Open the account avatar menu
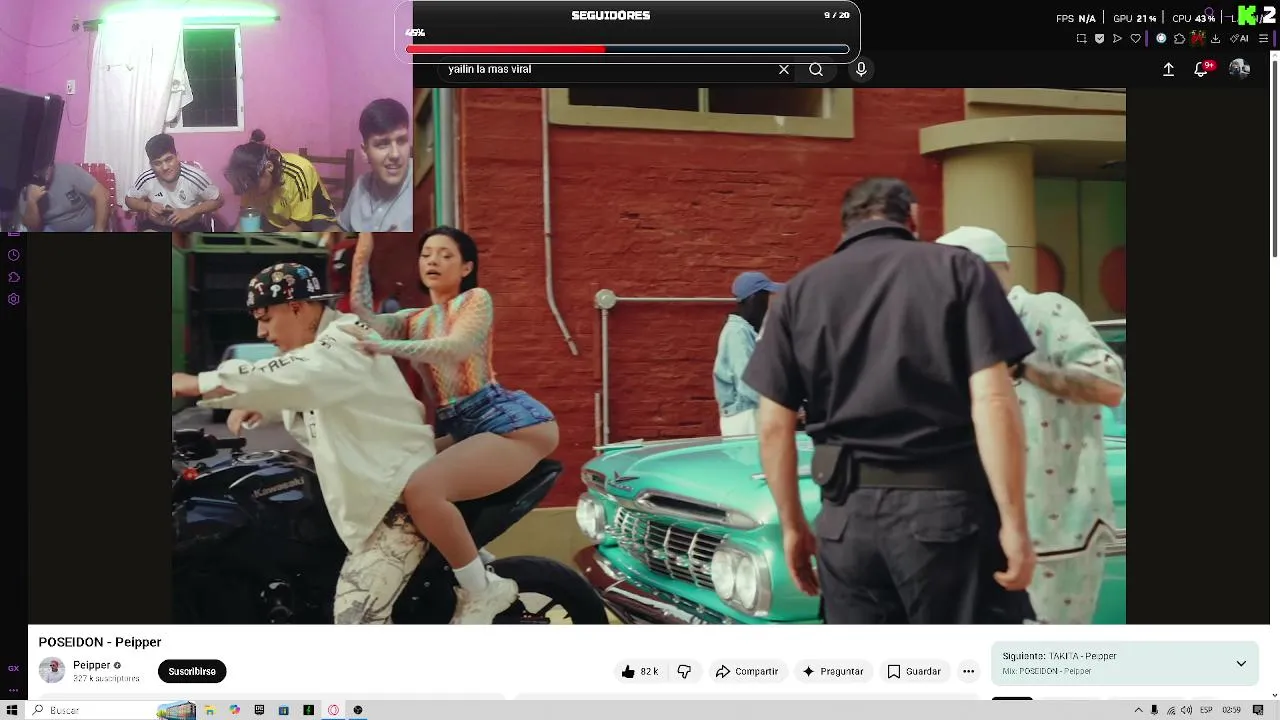The width and height of the screenshot is (1280, 720). pos(1239,68)
